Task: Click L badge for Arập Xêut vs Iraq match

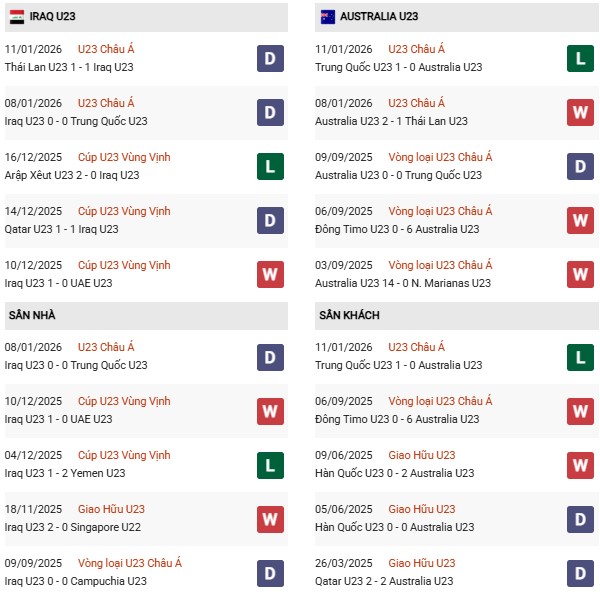Action: tap(270, 167)
